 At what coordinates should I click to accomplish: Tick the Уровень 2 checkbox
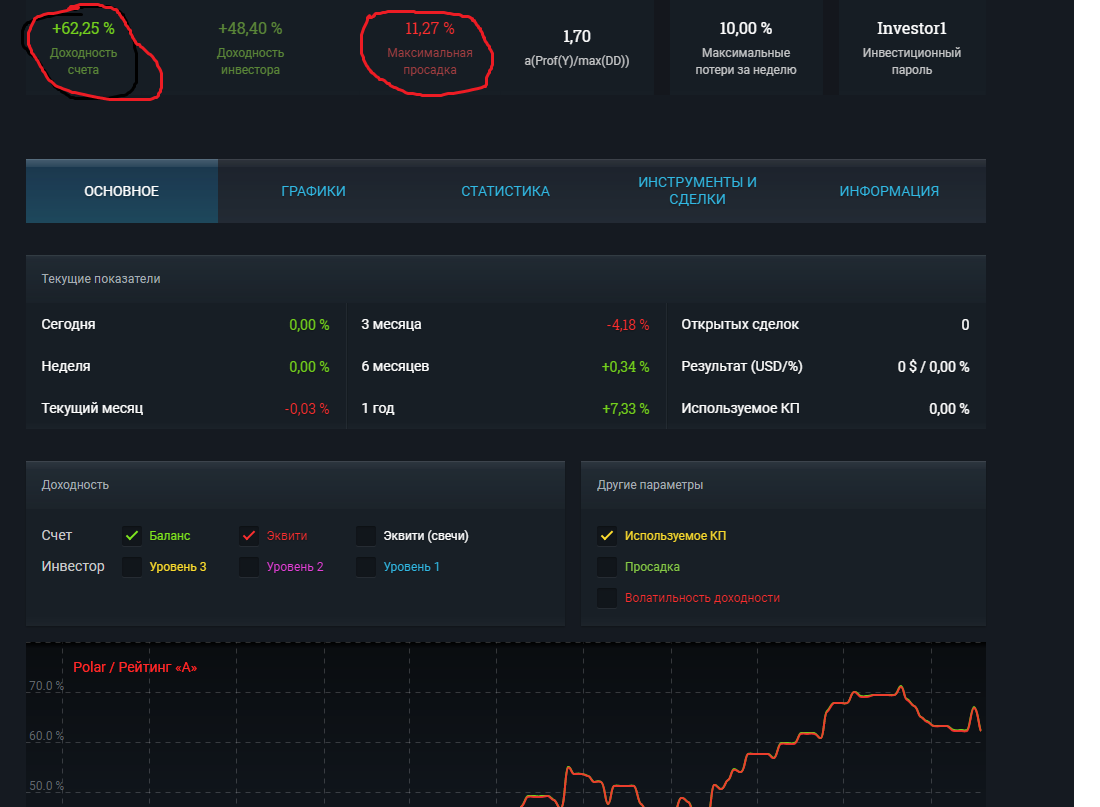(x=249, y=567)
